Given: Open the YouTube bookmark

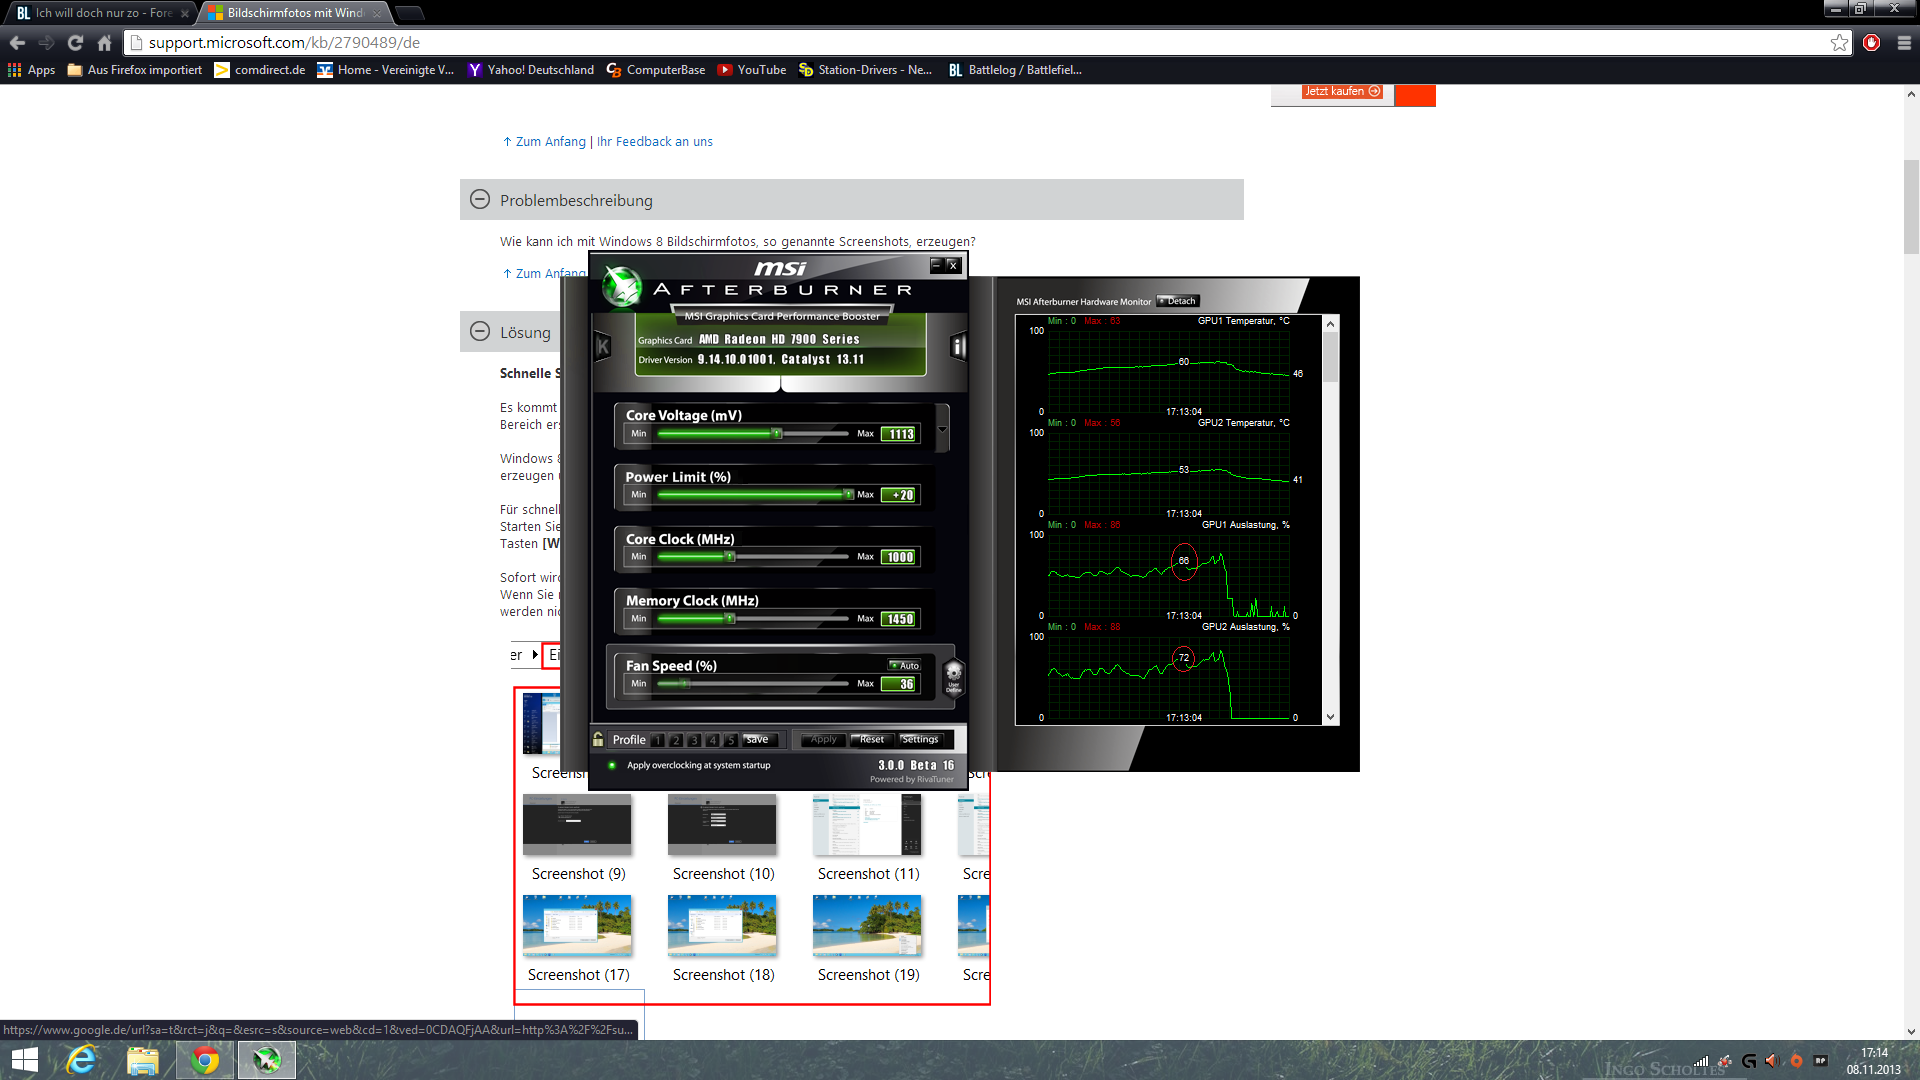Looking at the screenshot, I should click(x=752, y=70).
